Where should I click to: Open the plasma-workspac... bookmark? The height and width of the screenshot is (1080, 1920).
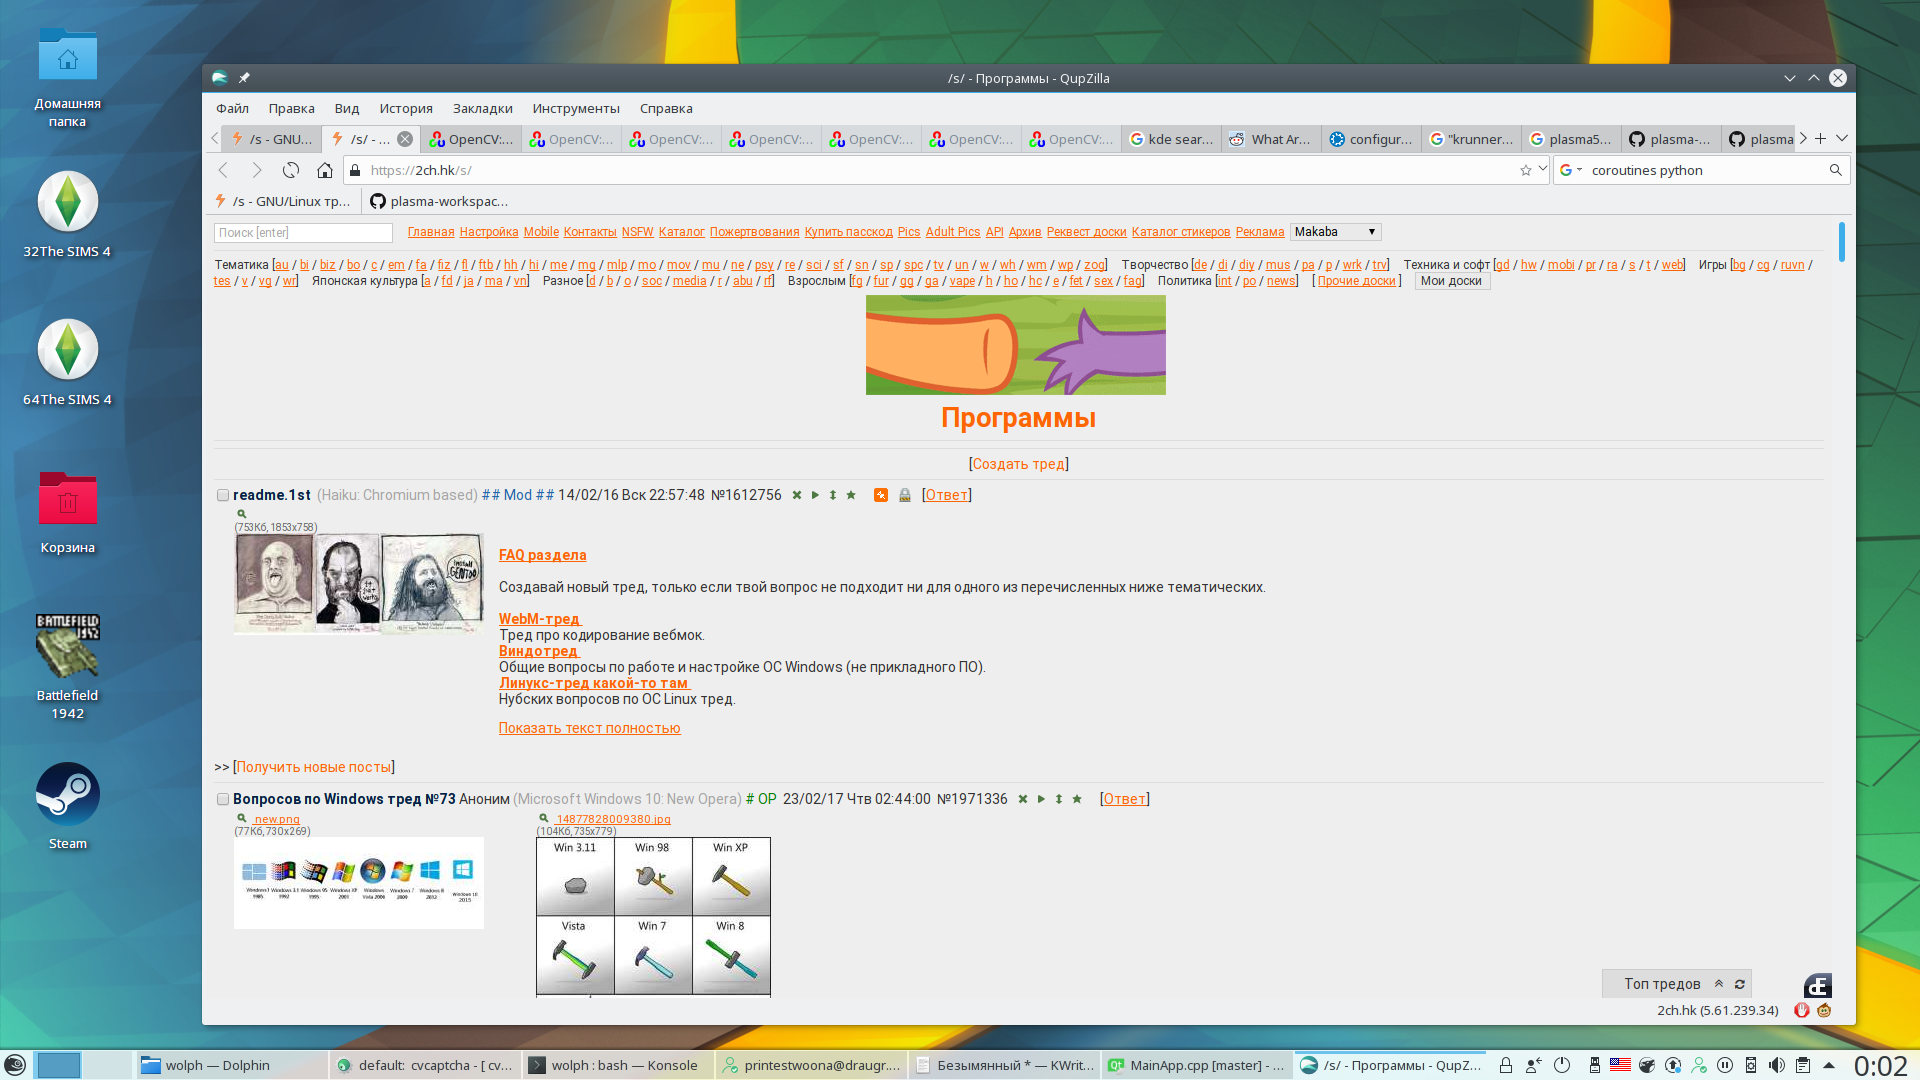click(439, 201)
